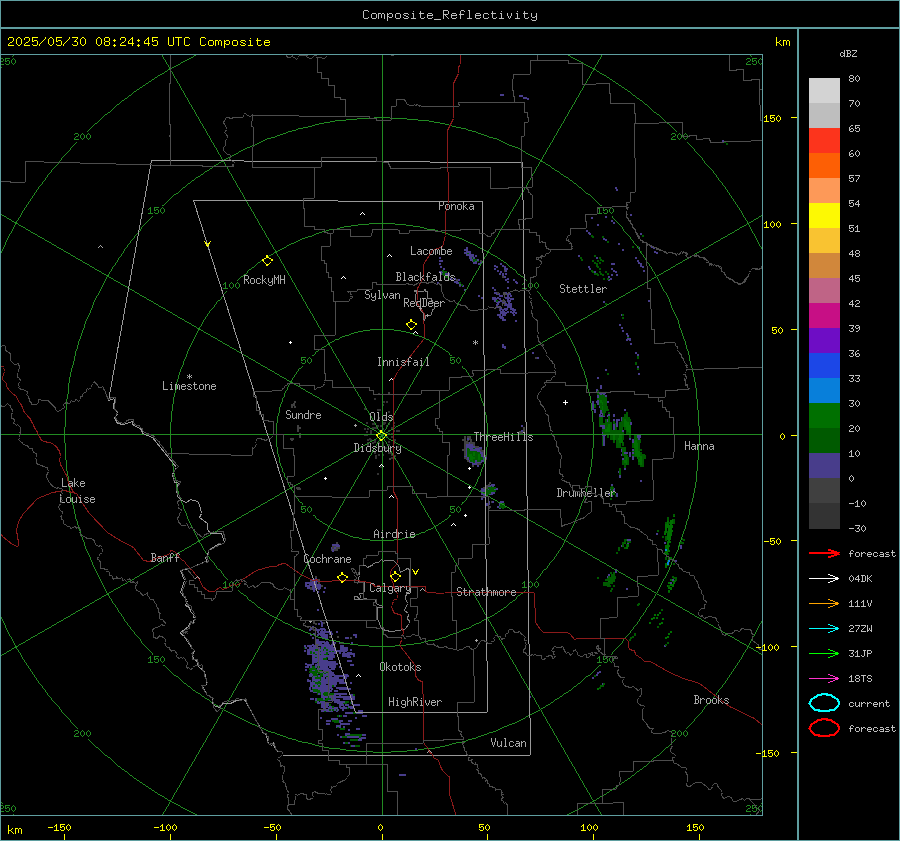Click the yellow diamond marker below RedDeer
900x841 pixels.
coord(411,325)
